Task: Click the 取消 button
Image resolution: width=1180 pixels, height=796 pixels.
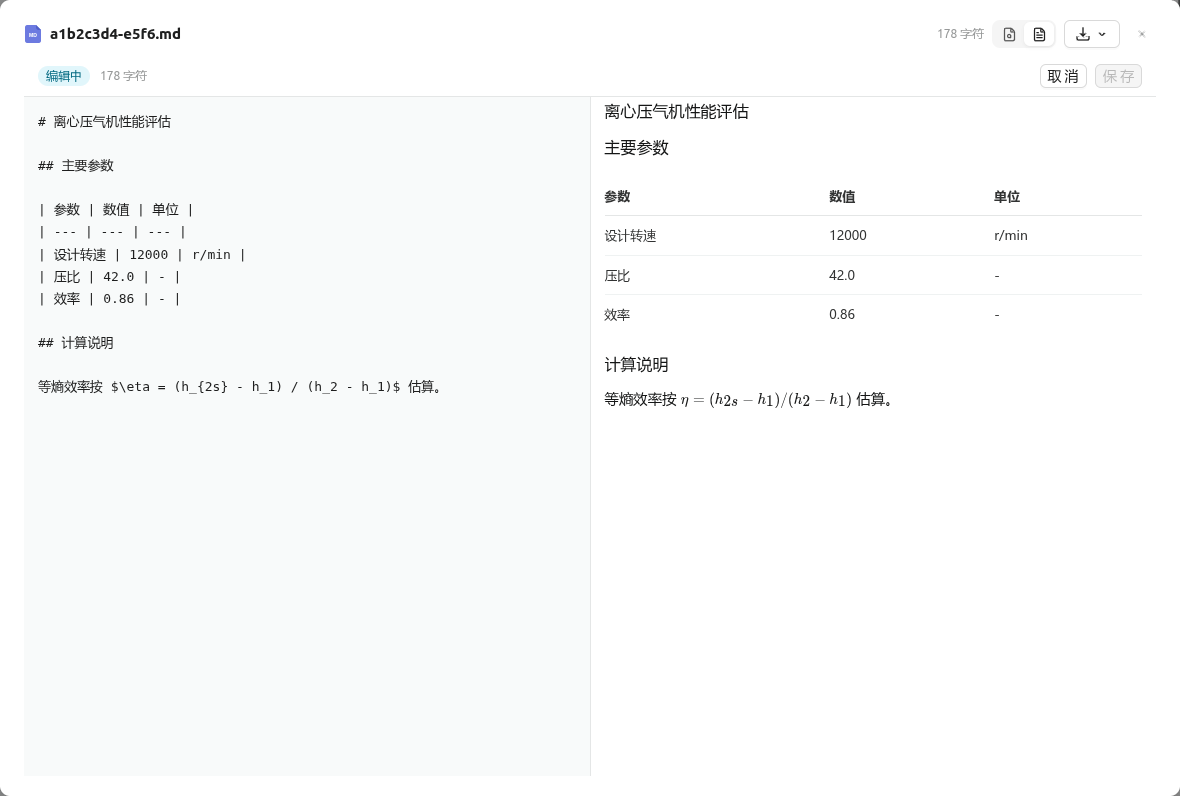Action: [1063, 76]
